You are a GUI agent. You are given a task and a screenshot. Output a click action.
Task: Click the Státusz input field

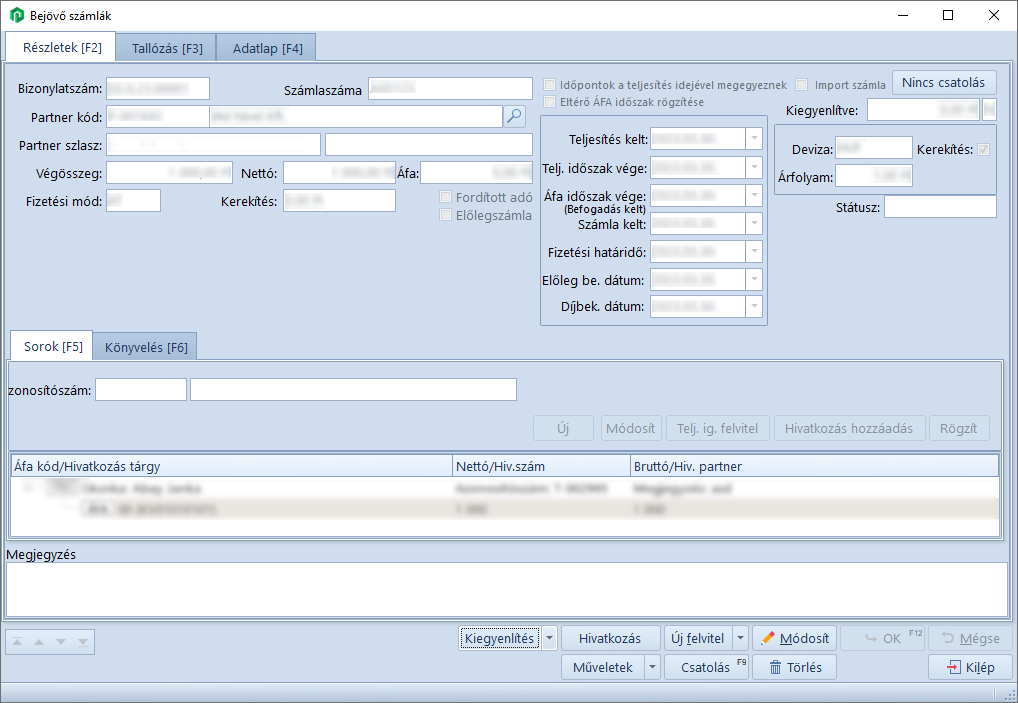point(940,207)
